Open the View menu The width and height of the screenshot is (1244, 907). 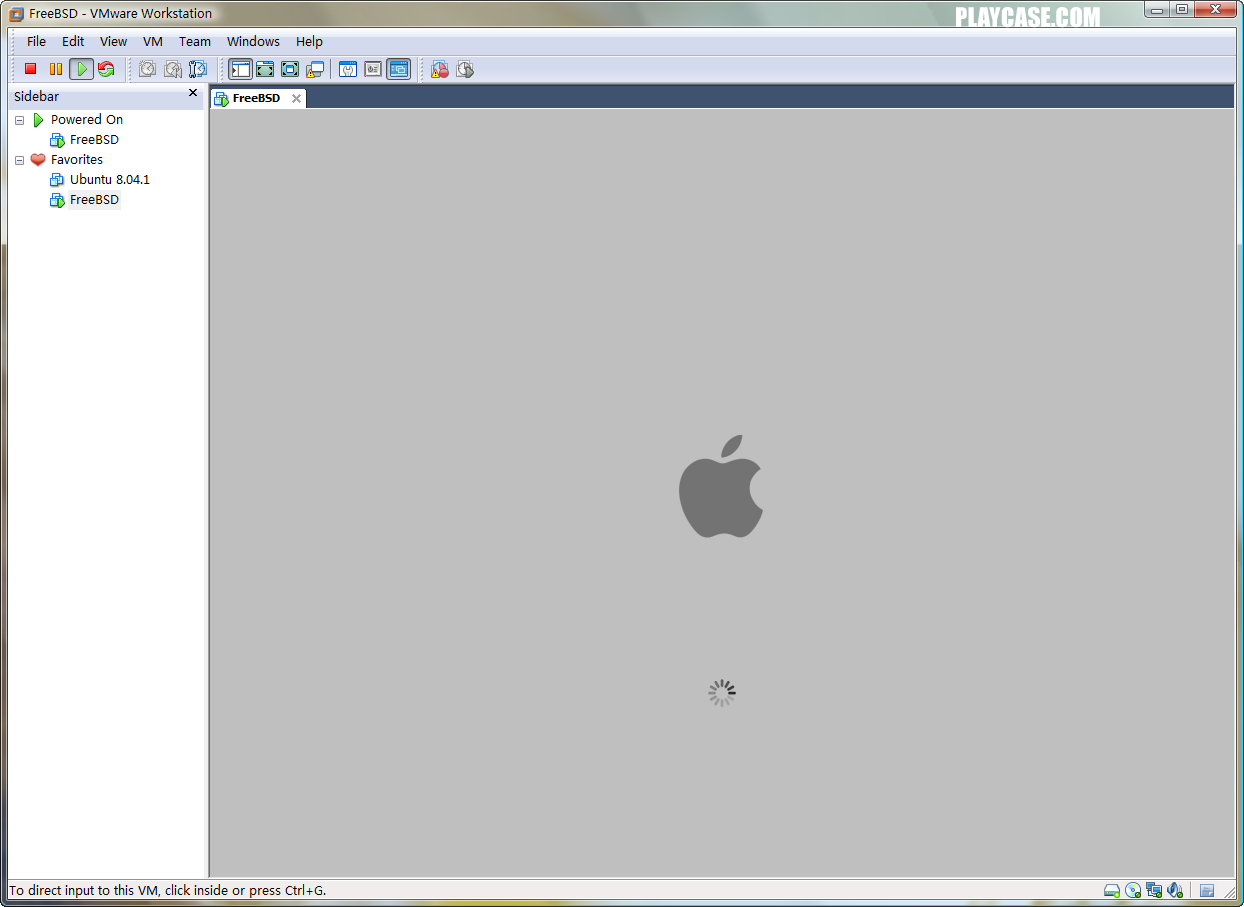(113, 41)
